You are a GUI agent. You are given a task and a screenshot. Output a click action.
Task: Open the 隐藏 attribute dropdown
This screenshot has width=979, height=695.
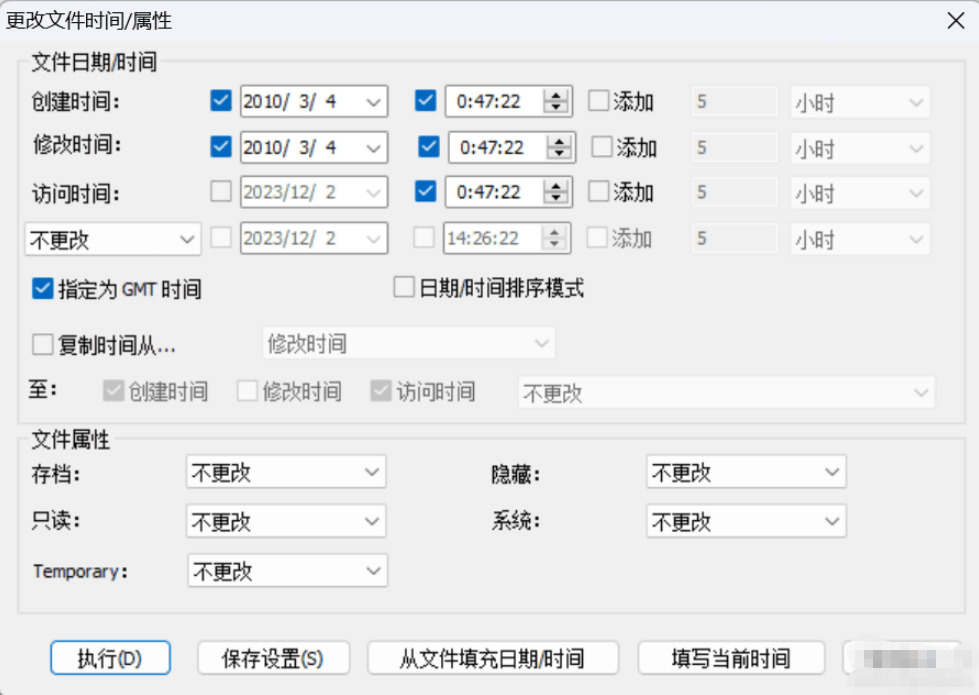[x=746, y=472]
